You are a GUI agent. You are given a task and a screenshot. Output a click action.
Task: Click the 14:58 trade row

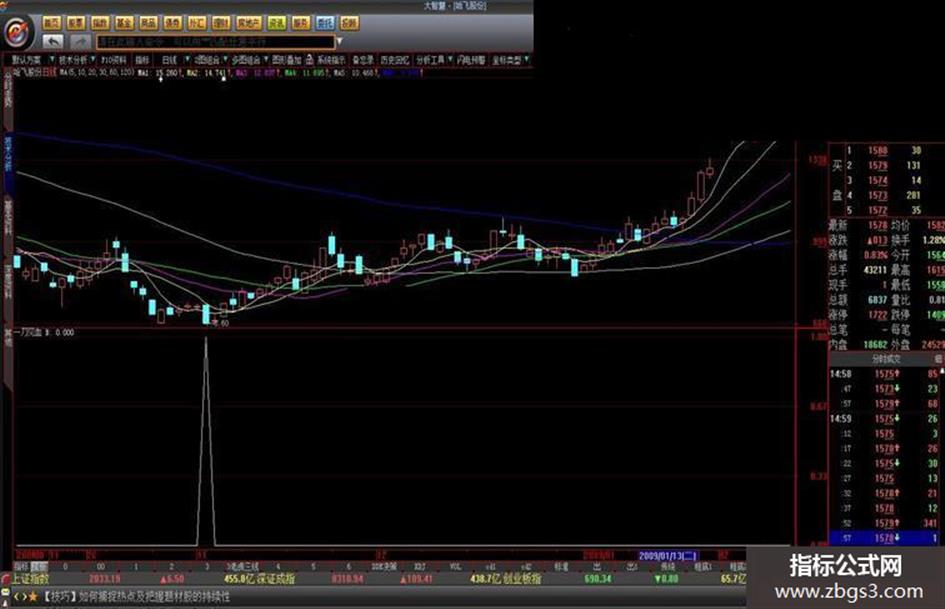[886, 374]
